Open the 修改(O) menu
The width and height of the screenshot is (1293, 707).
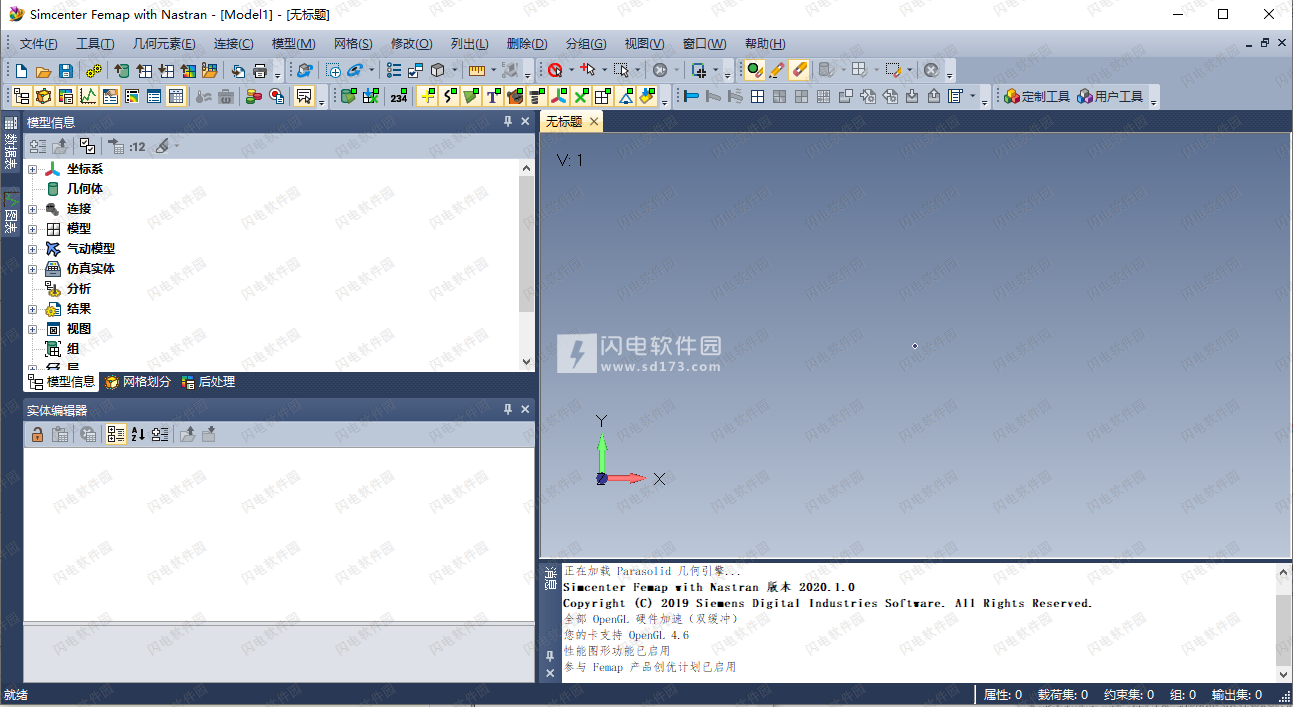(x=411, y=44)
